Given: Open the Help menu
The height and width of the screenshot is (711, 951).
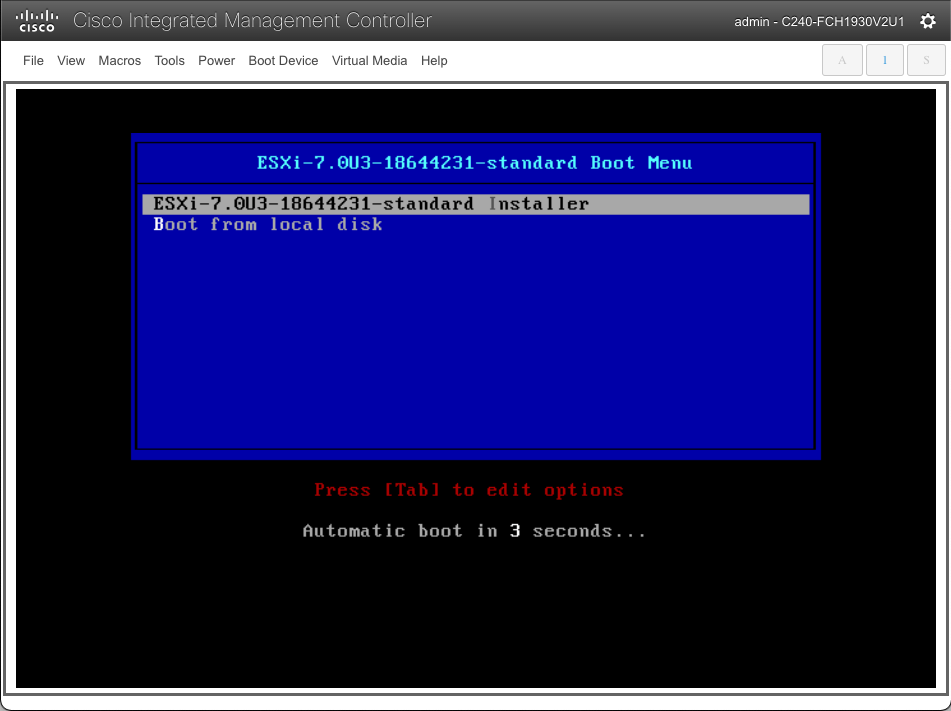Looking at the screenshot, I should 434,61.
